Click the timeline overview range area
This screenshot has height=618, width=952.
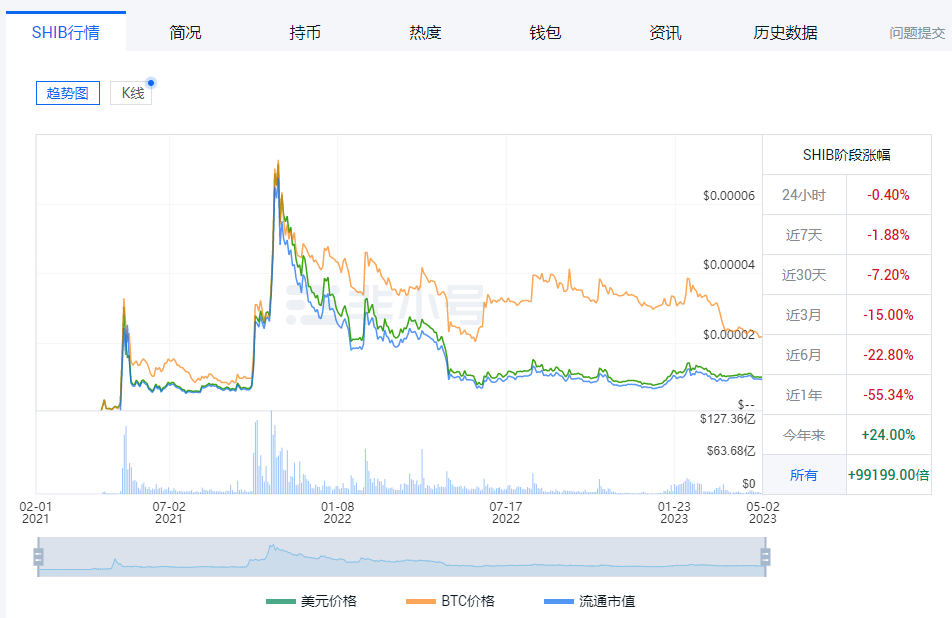(x=402, y=557)
